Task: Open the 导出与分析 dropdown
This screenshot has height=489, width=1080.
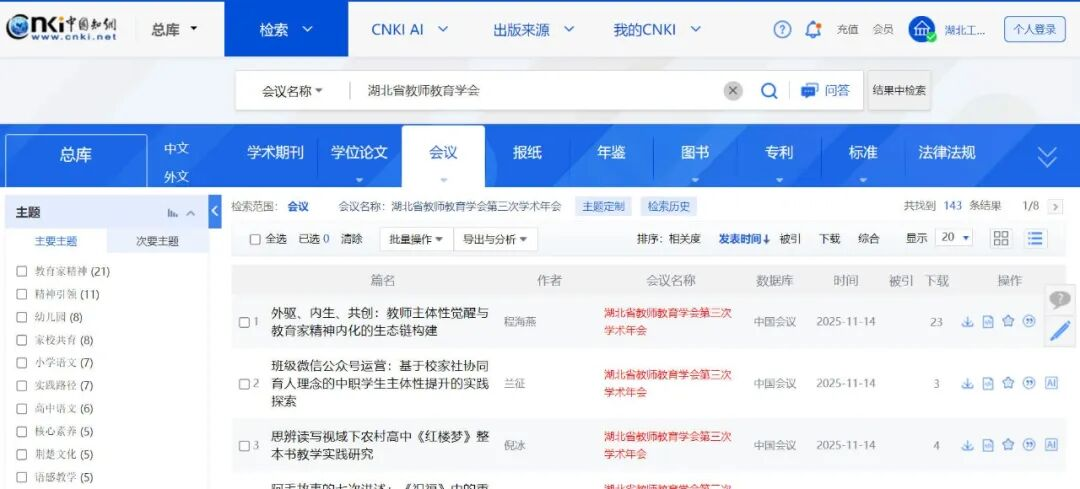Action: pos(495,239)
